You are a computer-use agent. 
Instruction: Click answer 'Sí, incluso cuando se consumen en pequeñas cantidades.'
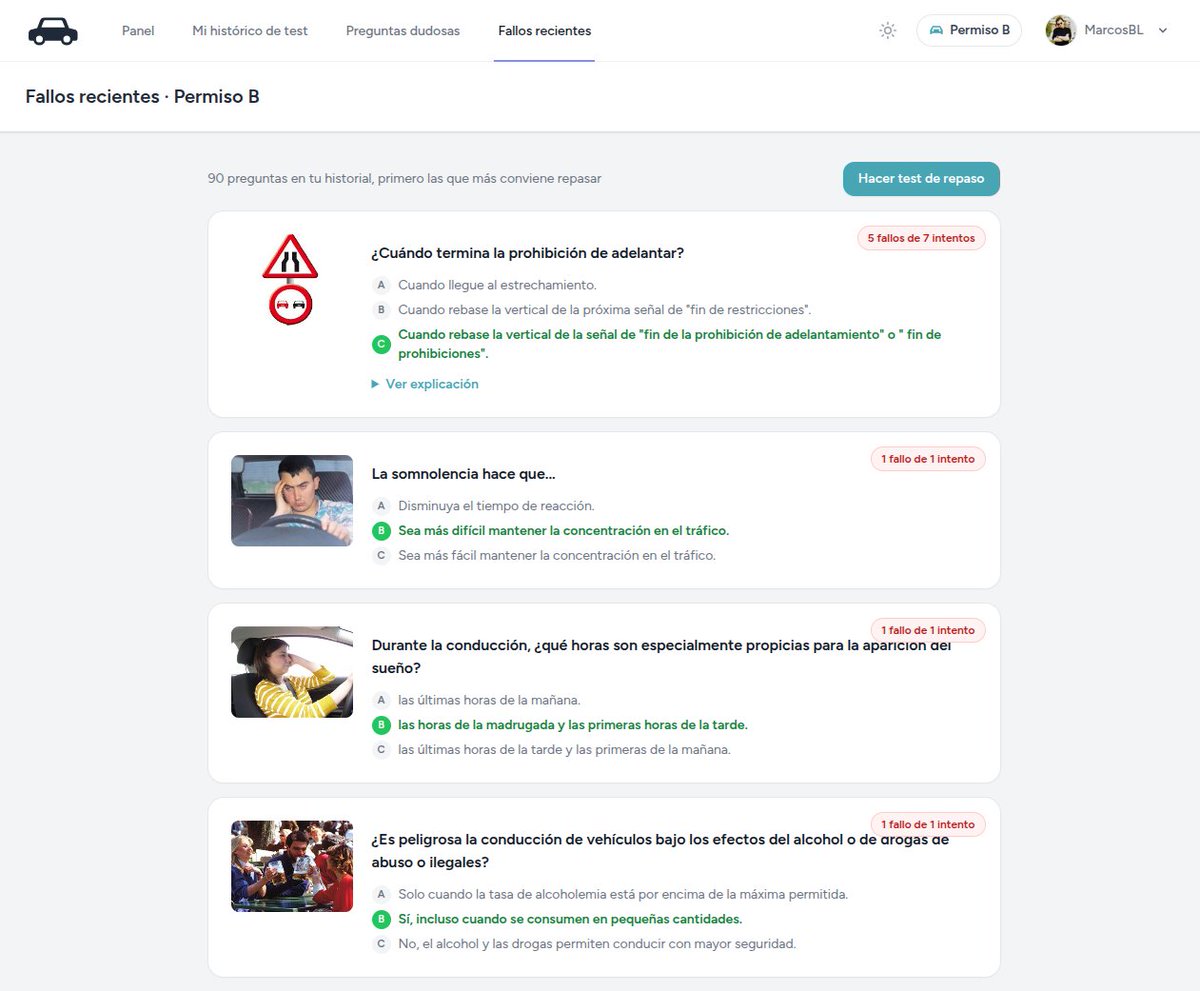(570, 919)
